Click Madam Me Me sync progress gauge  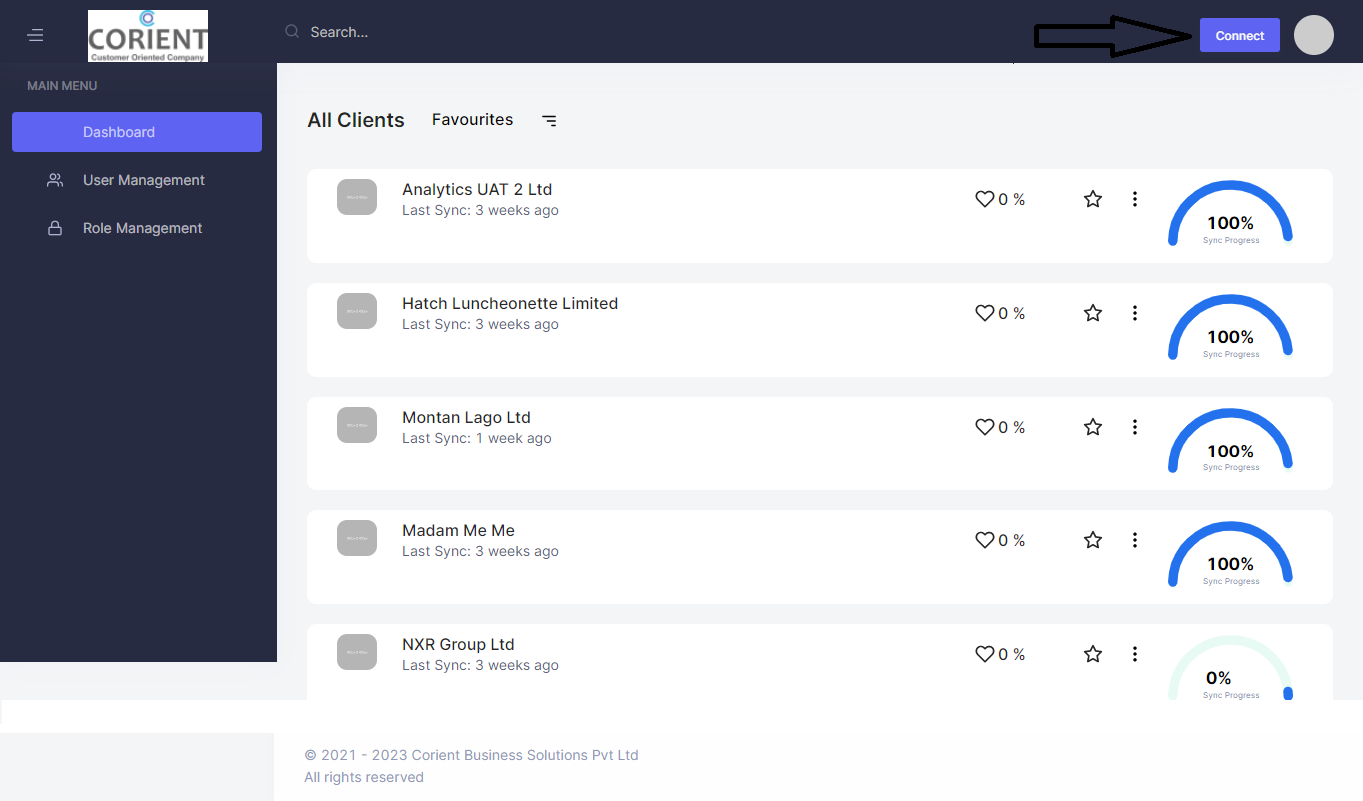[x=1230, y=553]
